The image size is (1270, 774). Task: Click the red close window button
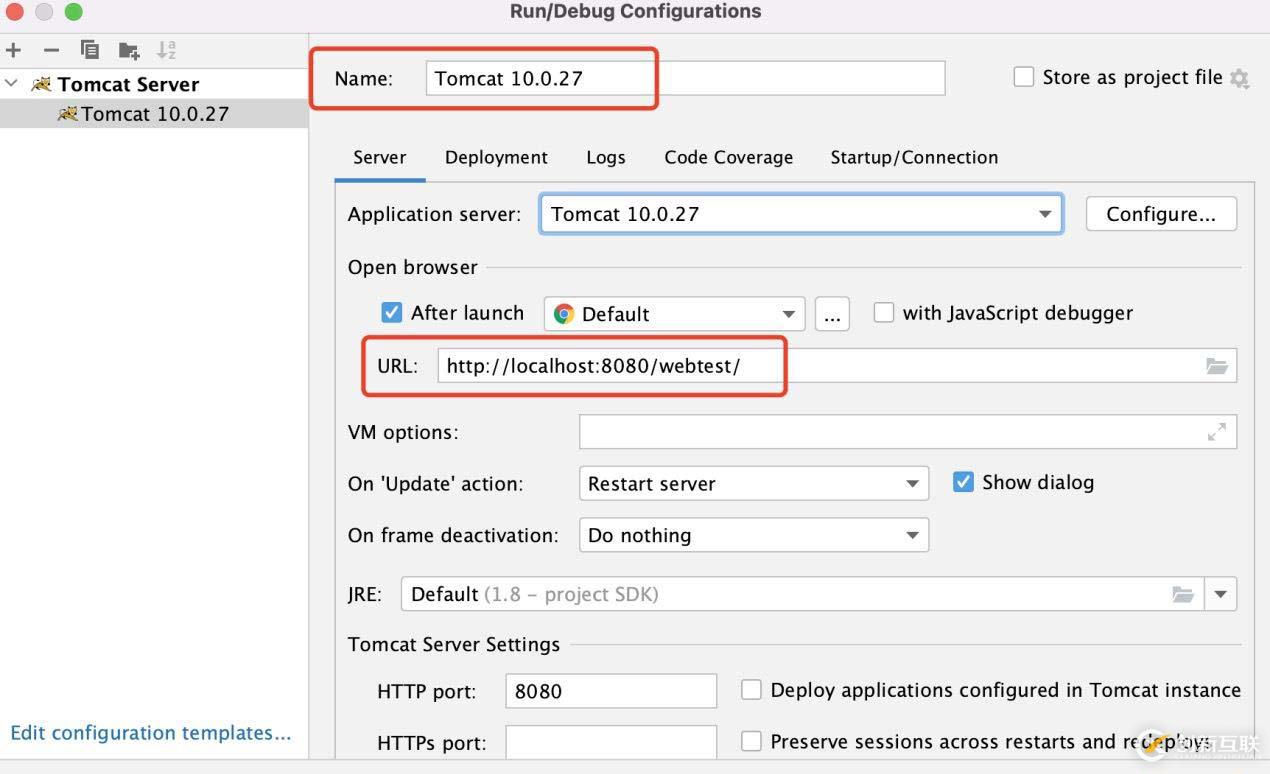(16, 12)
